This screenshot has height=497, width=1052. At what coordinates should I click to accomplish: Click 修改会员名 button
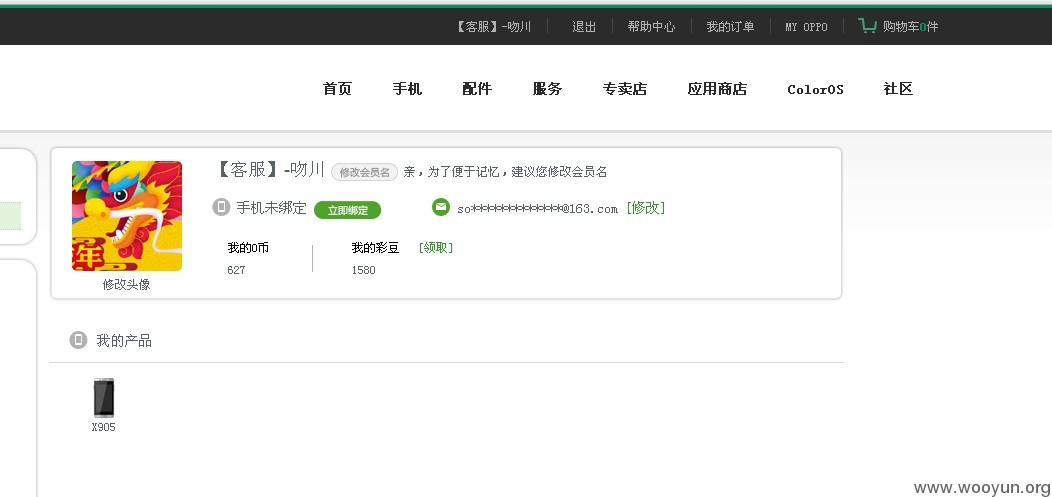point(364,172)
